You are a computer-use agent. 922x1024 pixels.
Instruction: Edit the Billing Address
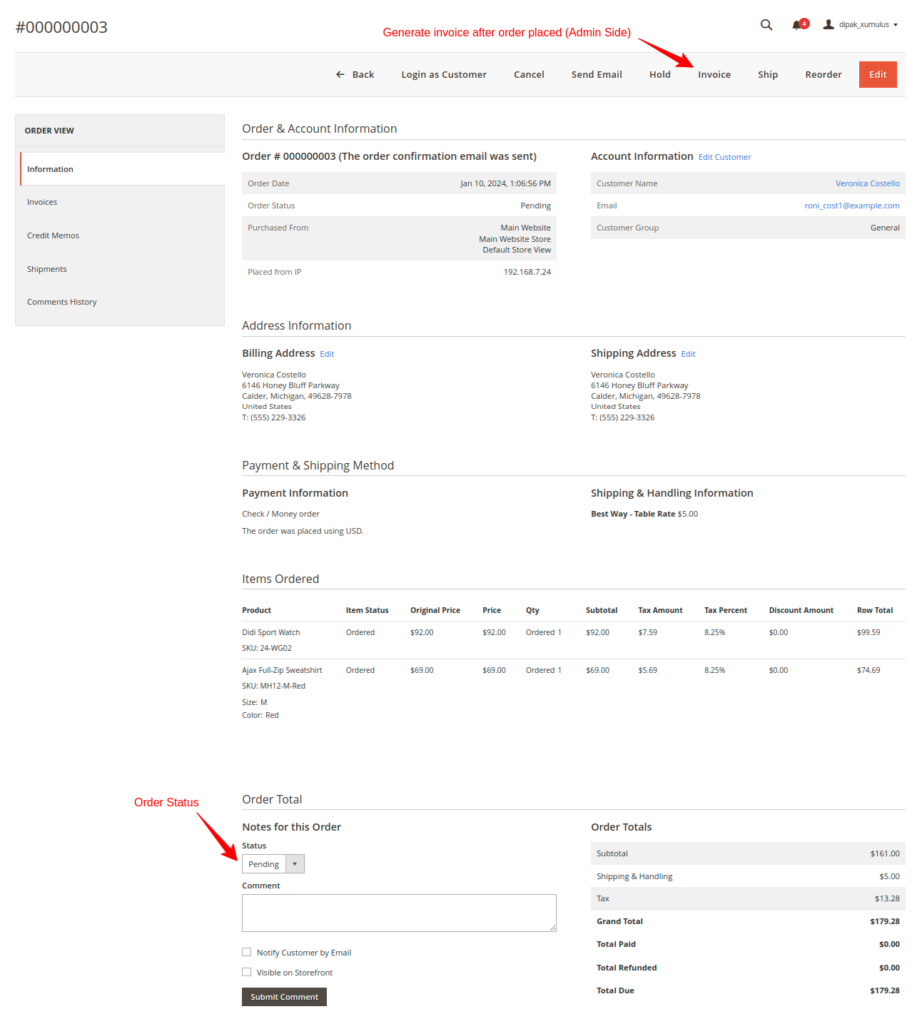[x=327, y=353]
